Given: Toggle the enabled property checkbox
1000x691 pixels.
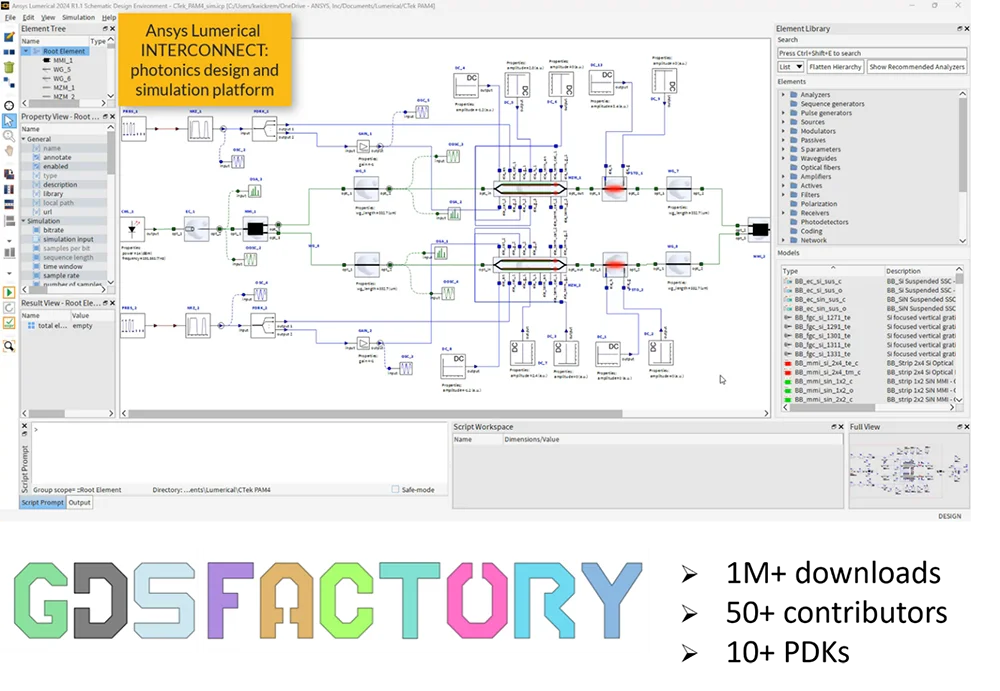Looking at the screenshot, I should [36, 166].
